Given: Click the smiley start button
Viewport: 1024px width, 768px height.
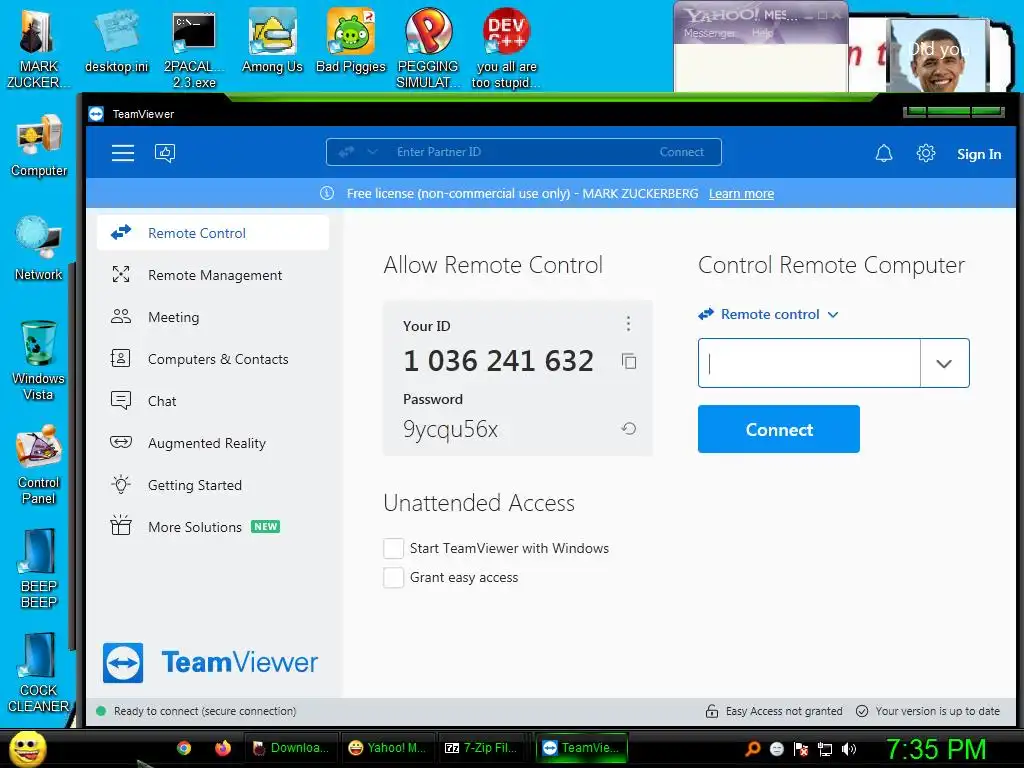Looking at the screenshot, I should click(28, 749).
